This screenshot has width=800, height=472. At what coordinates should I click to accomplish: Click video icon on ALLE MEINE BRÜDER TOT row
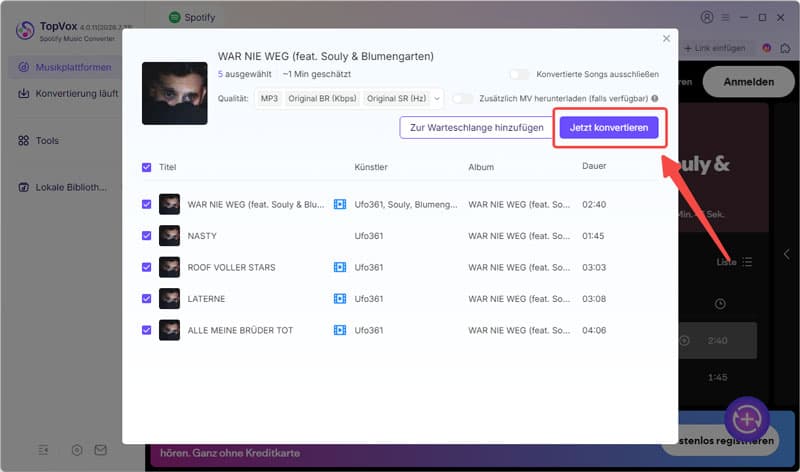click(x=340, y=330)
